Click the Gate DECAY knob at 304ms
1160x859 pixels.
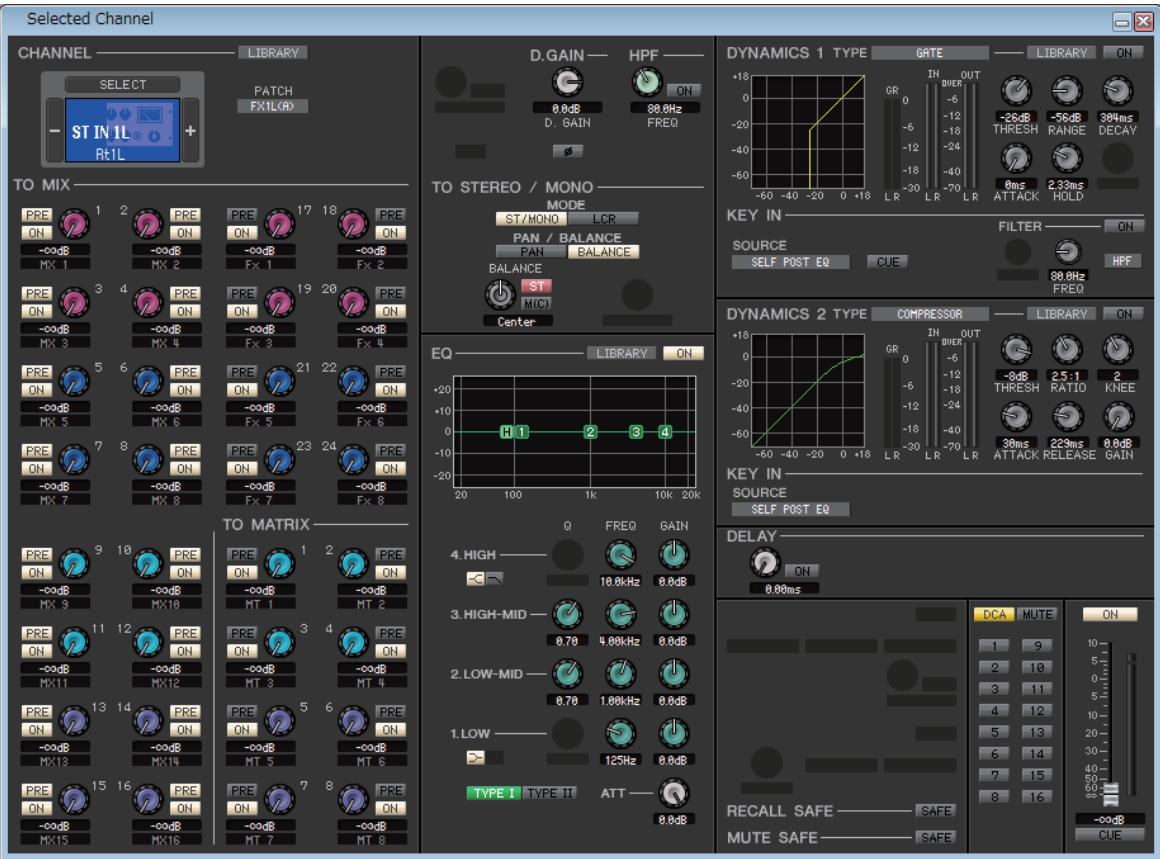tap(1117, 91)
